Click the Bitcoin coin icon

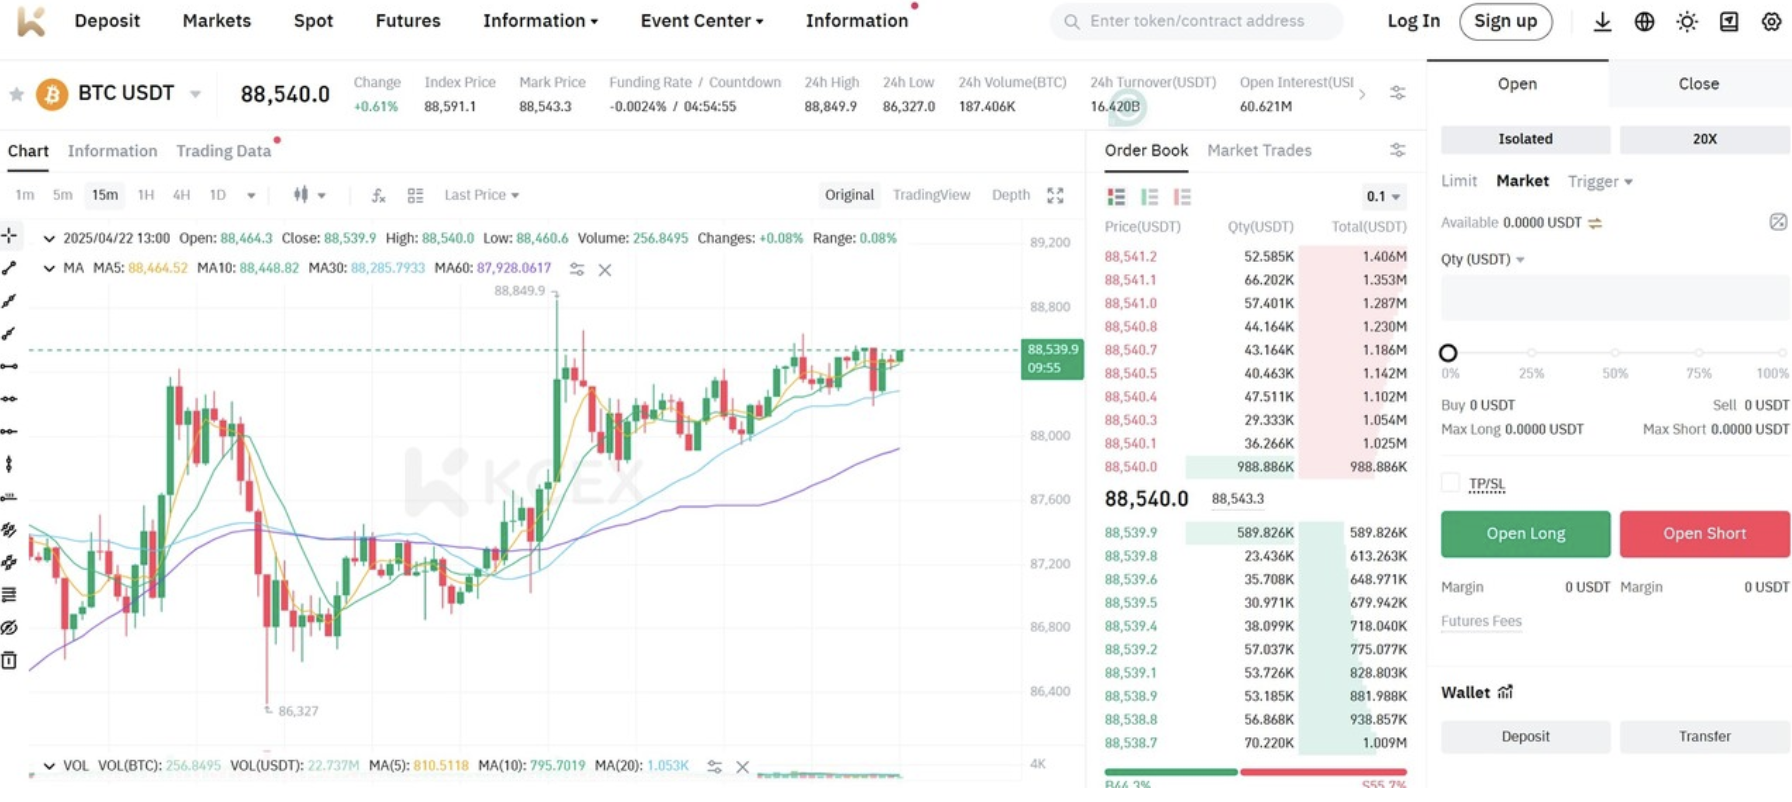coord(52,94)
